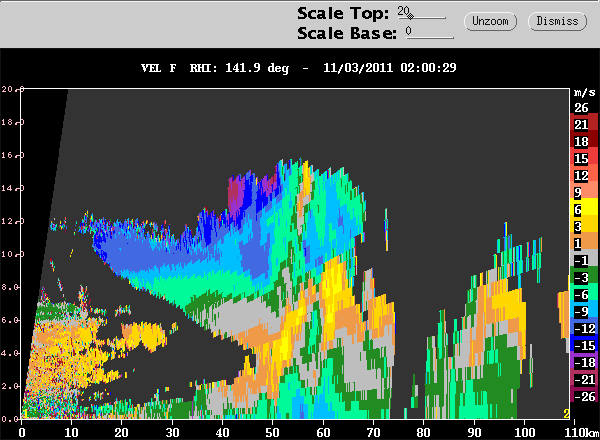The height and width of the screenshot is (440, 600).
Task: Dismiss the RHI window
Action: tap(557, 21)
